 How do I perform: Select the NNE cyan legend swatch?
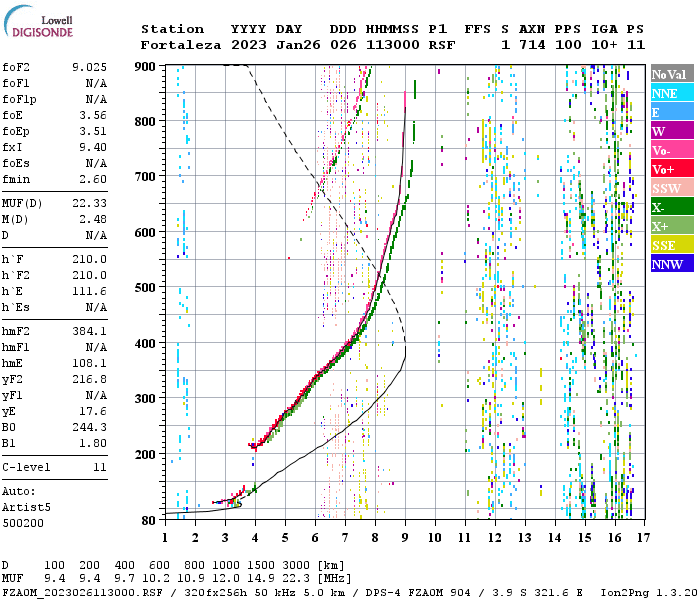click(x=672, y=93)
